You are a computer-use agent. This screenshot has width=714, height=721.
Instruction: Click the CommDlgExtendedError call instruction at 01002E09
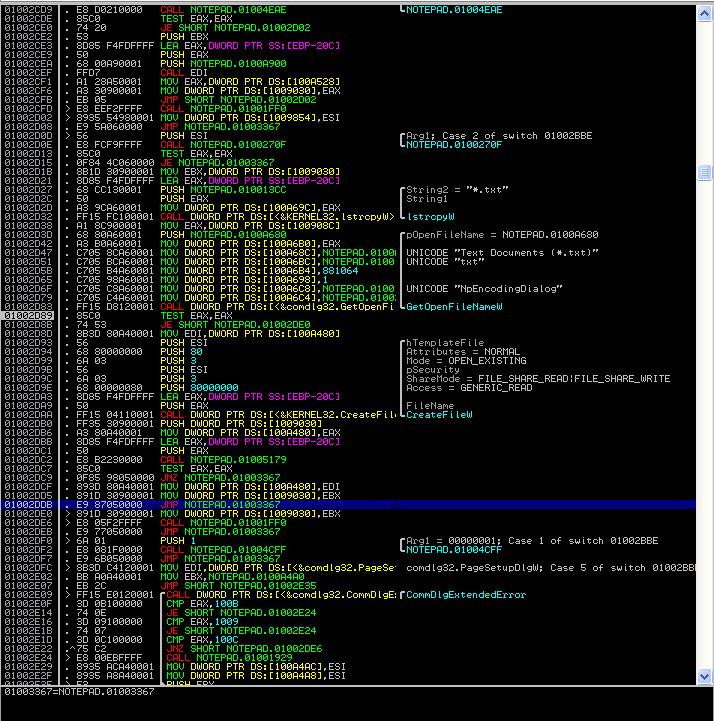click(x=281, y=595)
